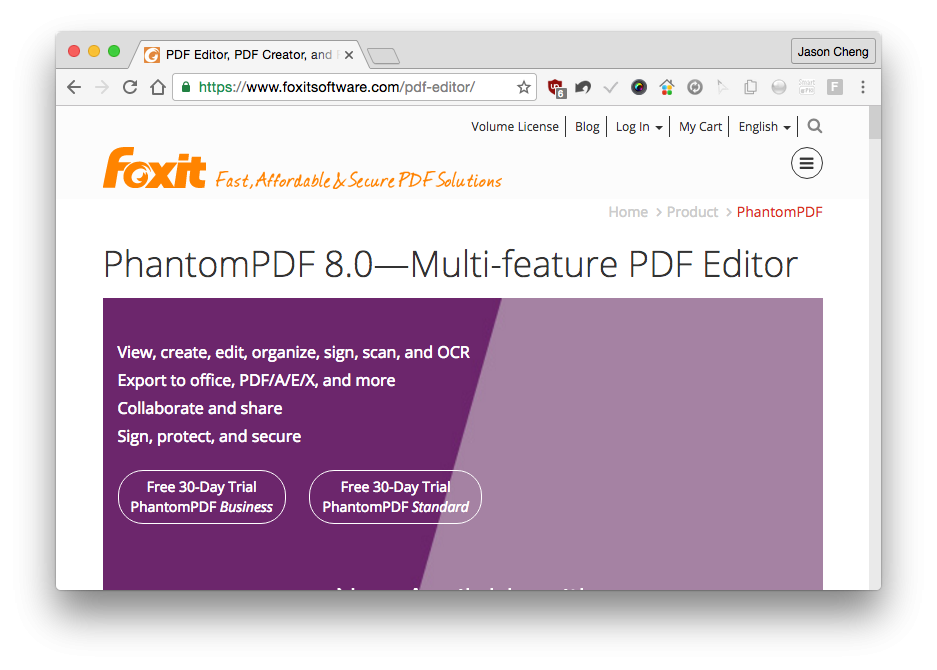Open the Volume License link
This screenshot has height=670, width=937.
(x=515, y=127)
